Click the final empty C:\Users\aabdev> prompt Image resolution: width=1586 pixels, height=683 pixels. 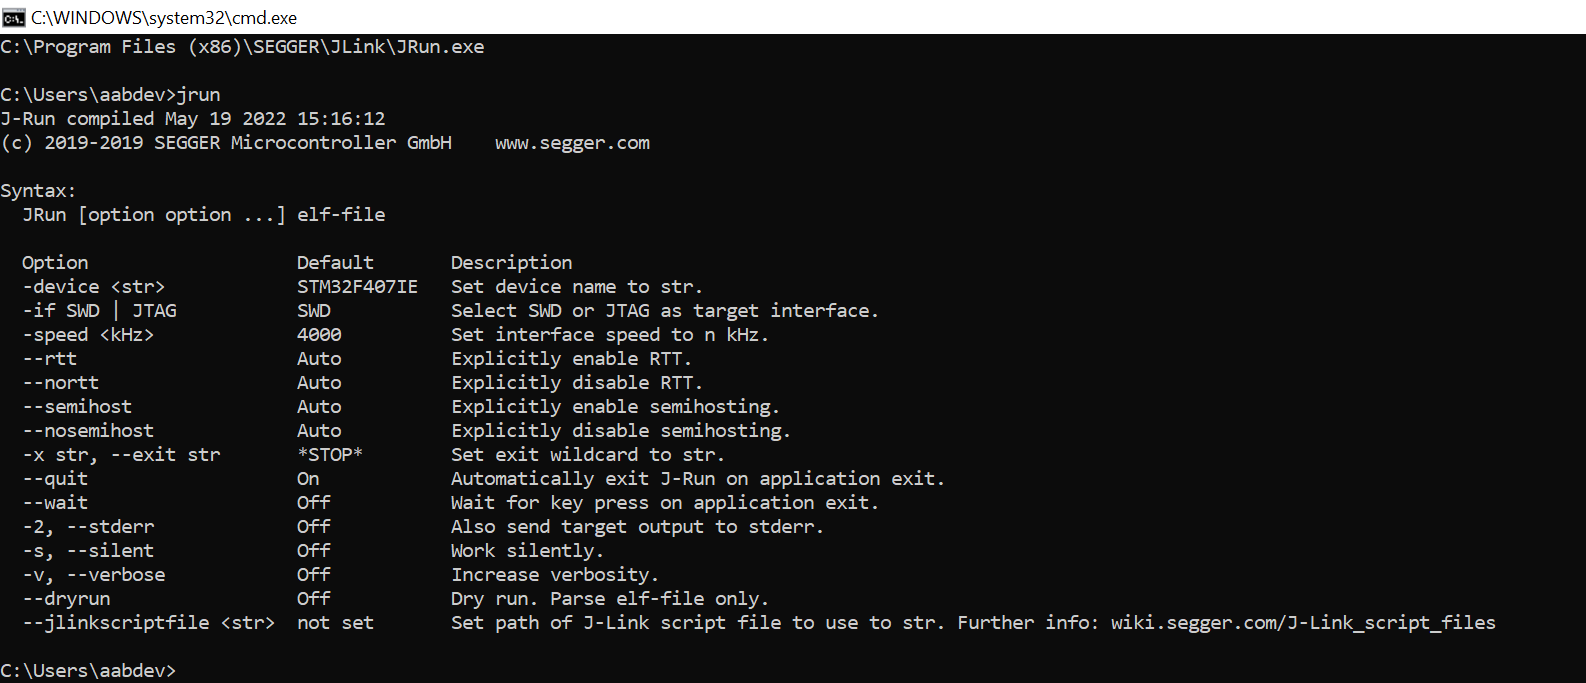(88, 671)
